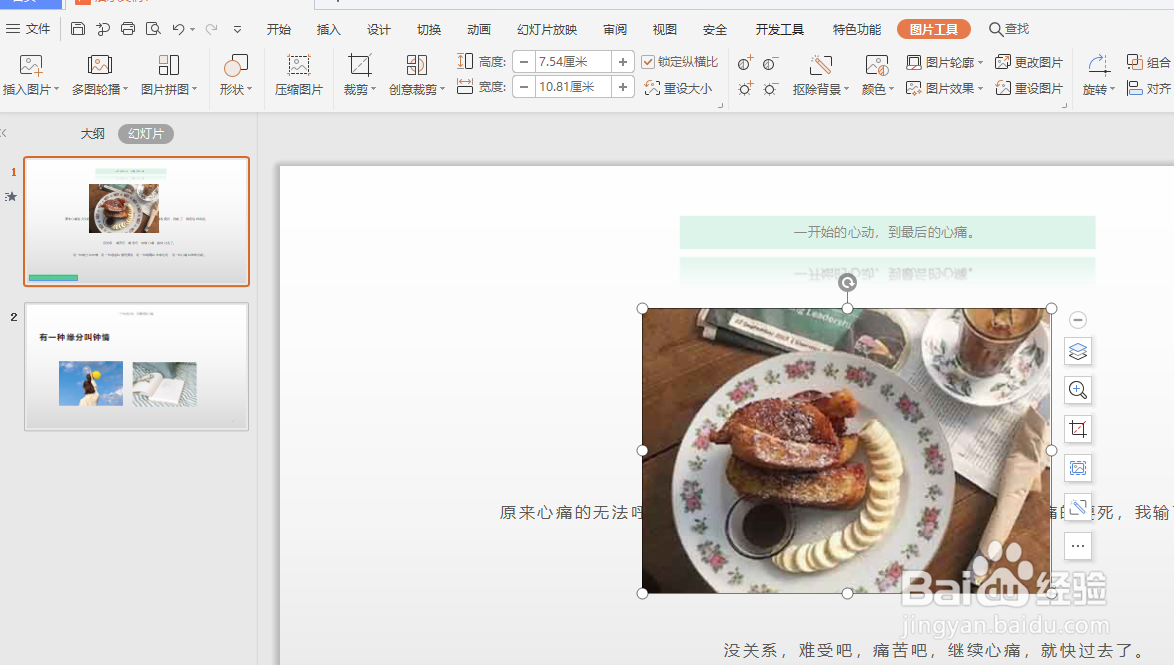Screen dimensions: 1174x665
Task: Expand the 裁剪 dropdown arrow
Action: coord(373,89)
